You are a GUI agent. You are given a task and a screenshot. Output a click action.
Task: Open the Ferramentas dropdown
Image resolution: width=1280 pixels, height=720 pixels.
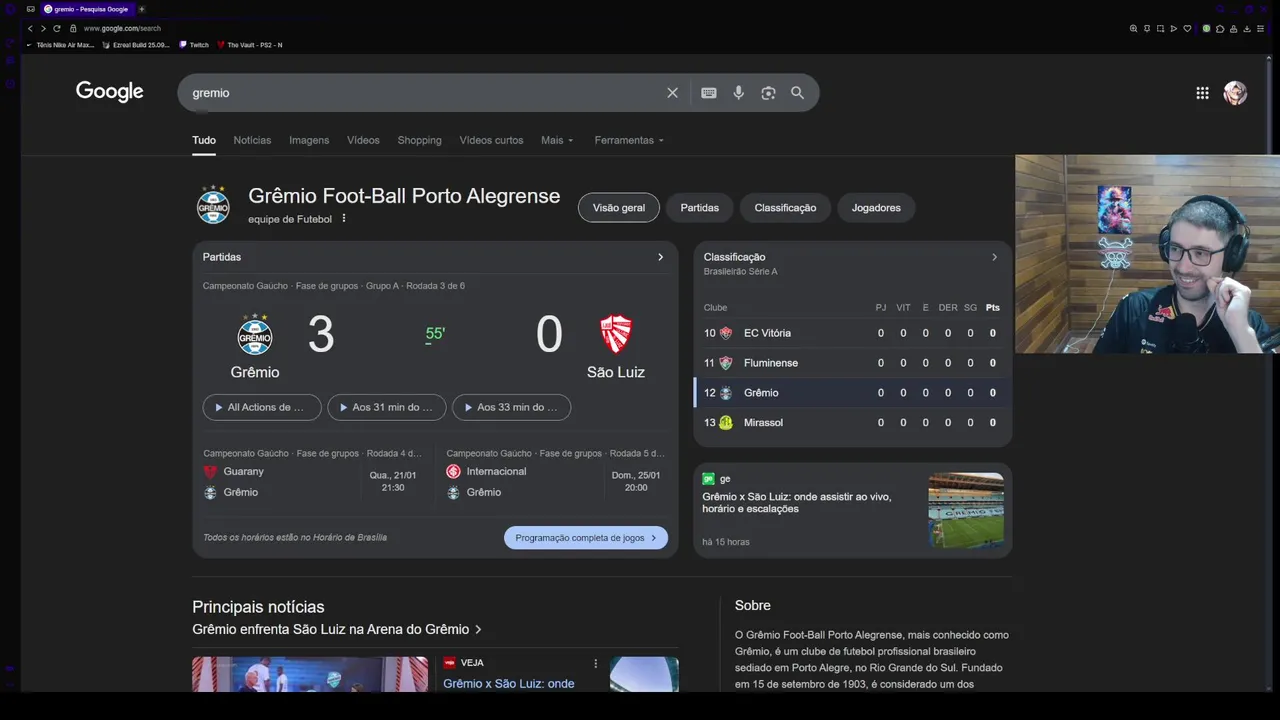coord(629,140)
